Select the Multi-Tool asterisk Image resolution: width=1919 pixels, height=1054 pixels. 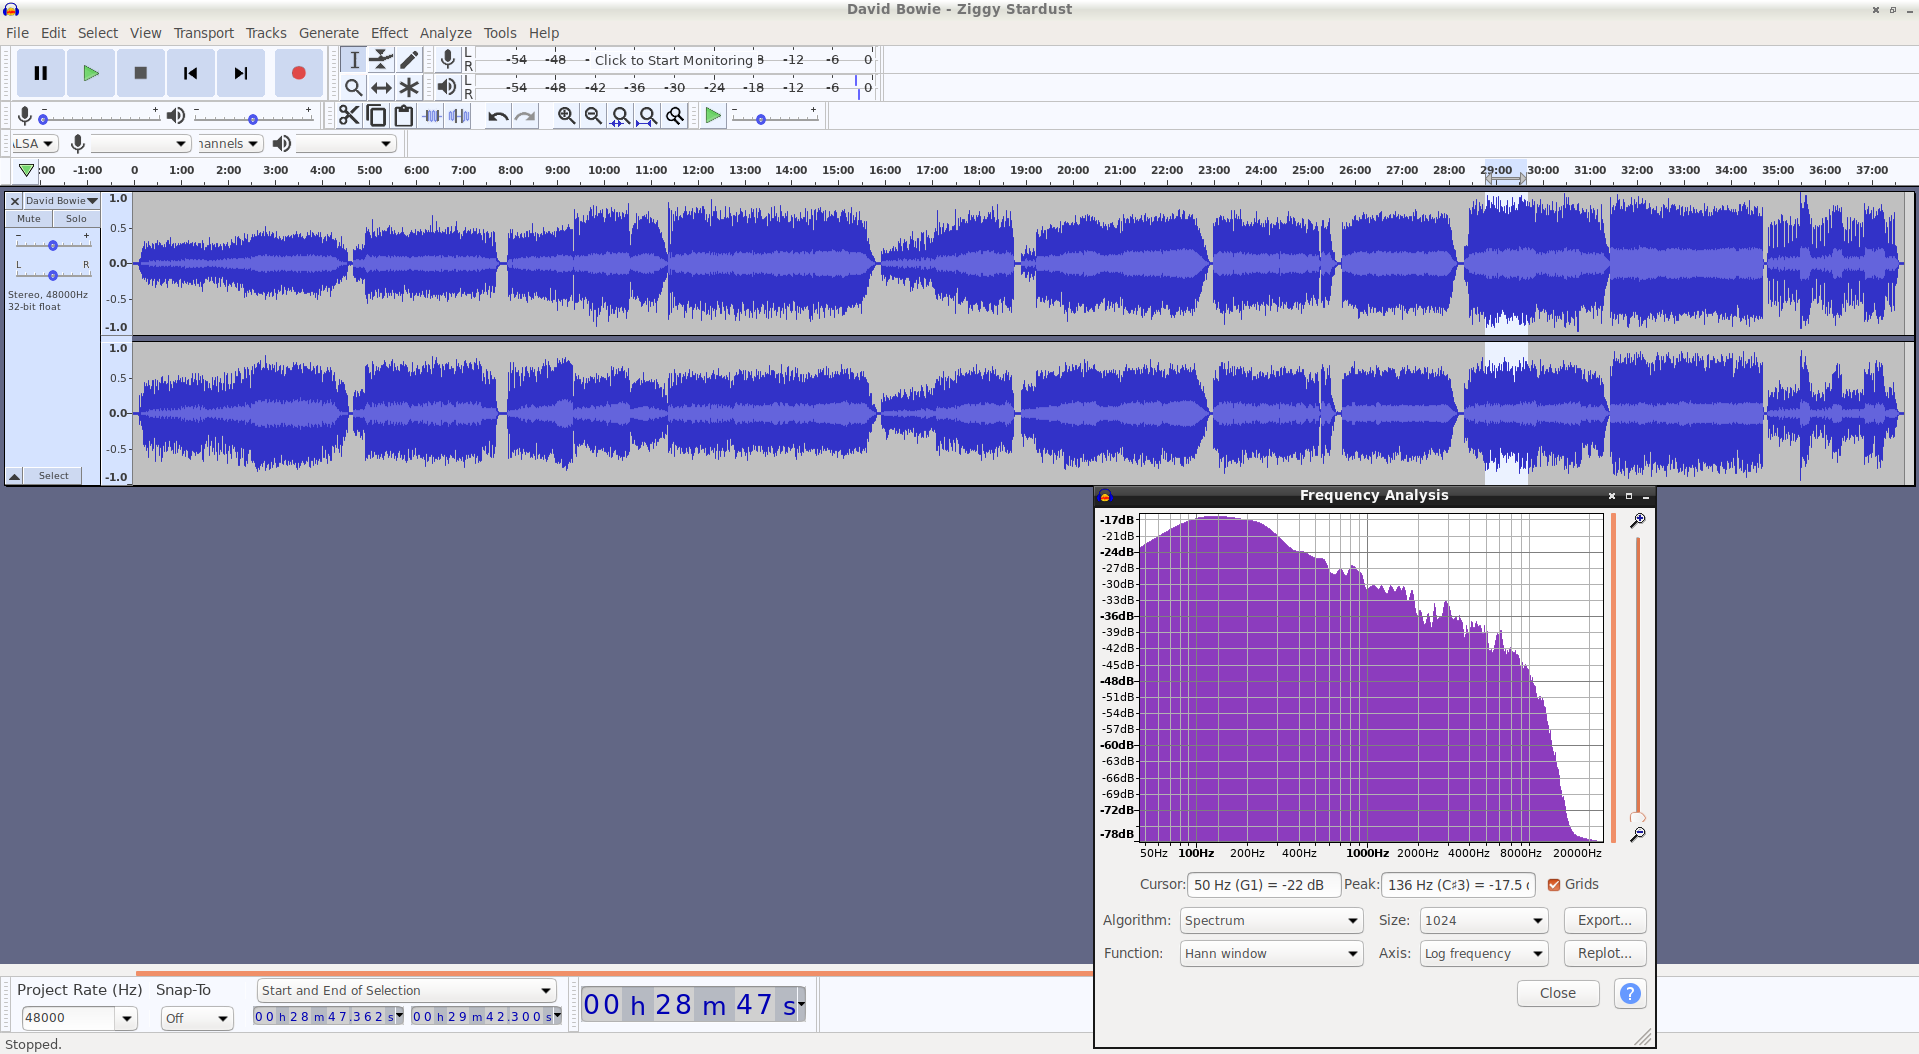coord(409,88)
